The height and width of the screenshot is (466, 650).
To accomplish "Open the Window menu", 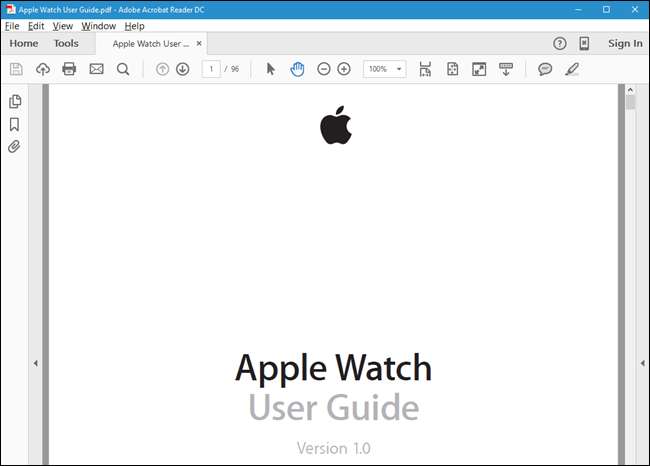I will point(99,26).
